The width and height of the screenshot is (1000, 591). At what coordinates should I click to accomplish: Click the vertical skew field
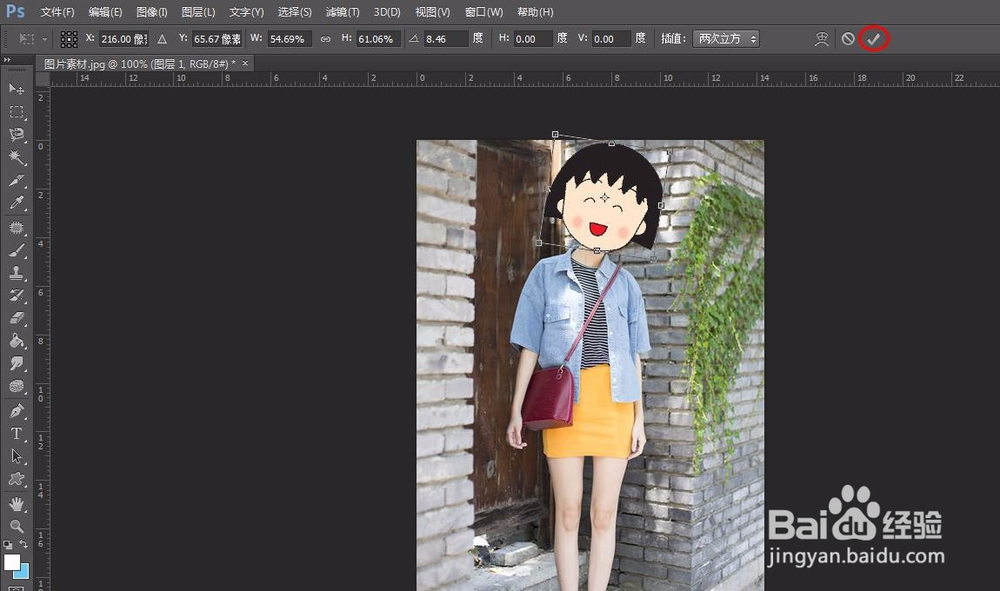(x=611, y=39)
